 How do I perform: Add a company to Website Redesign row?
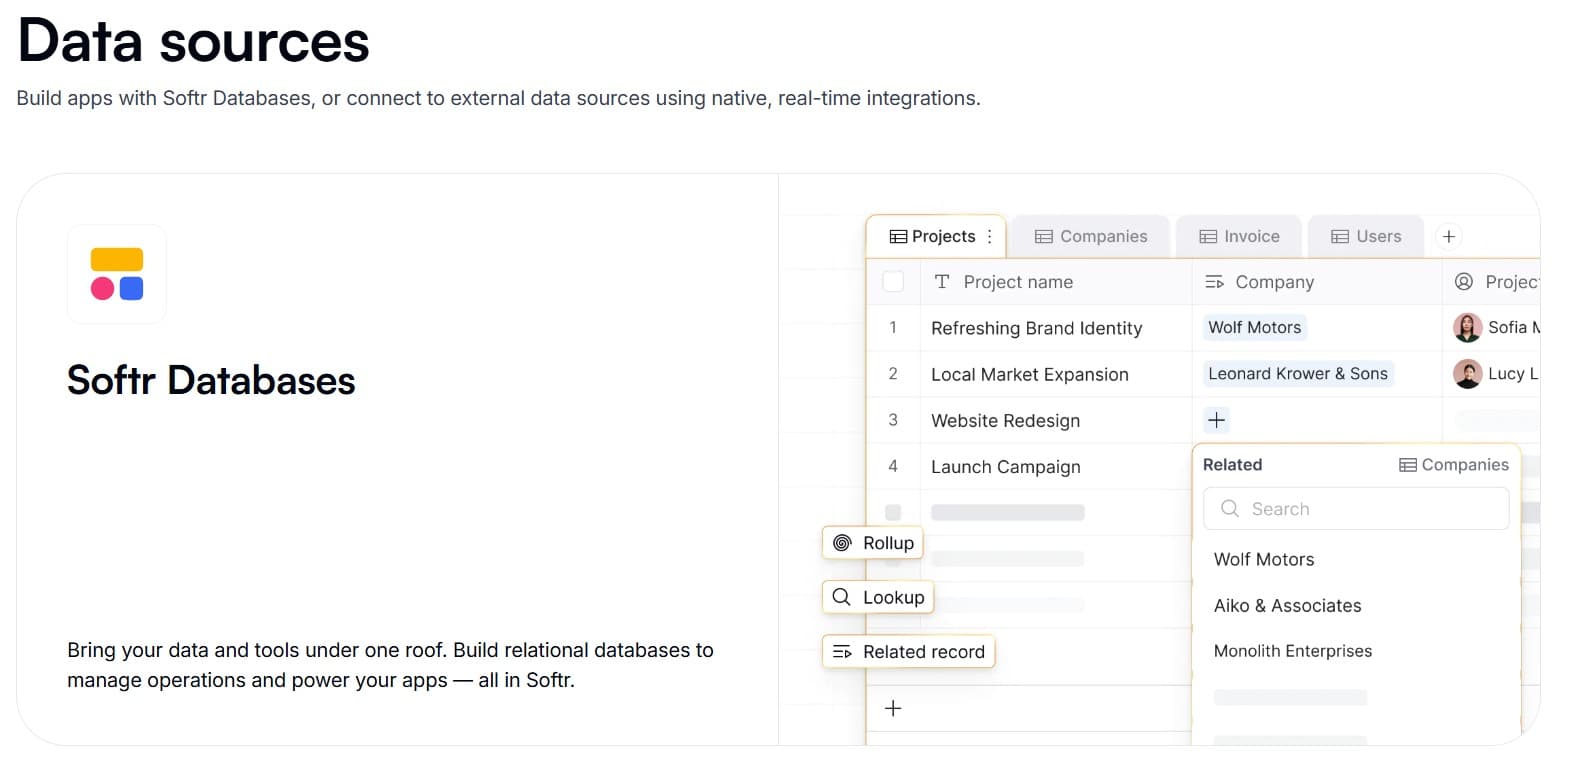tap(1216, 420)
